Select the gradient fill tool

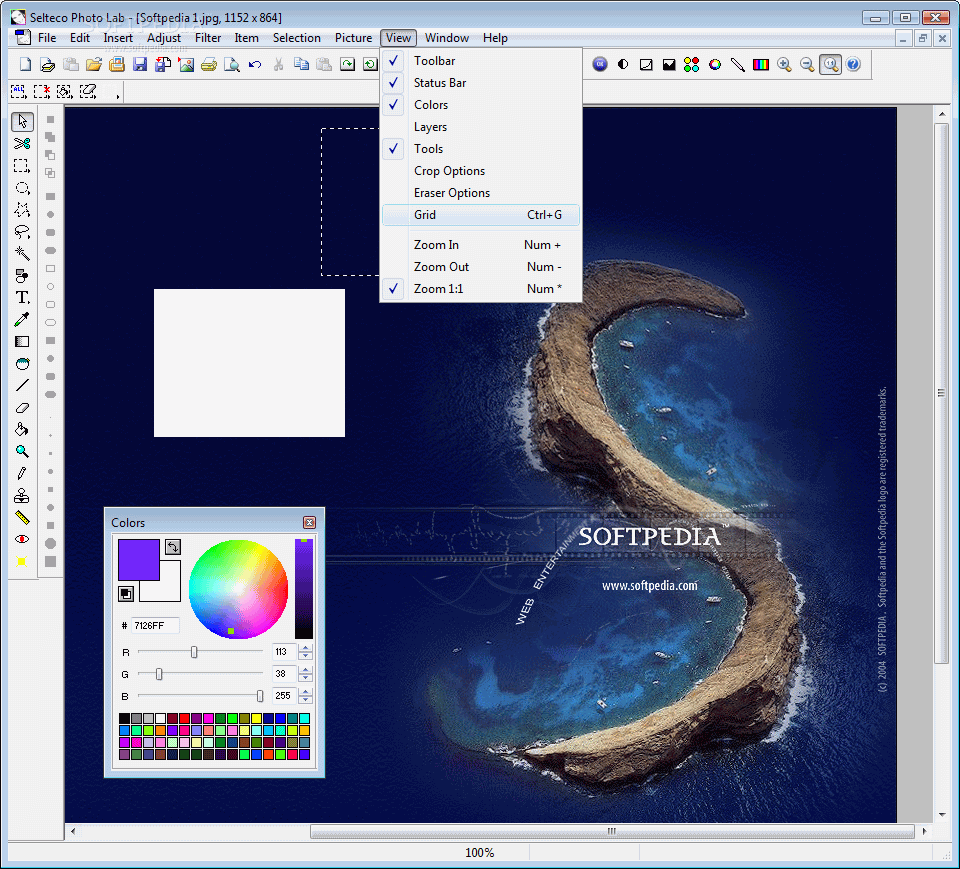pyautogui.click(x=22, y=342)
